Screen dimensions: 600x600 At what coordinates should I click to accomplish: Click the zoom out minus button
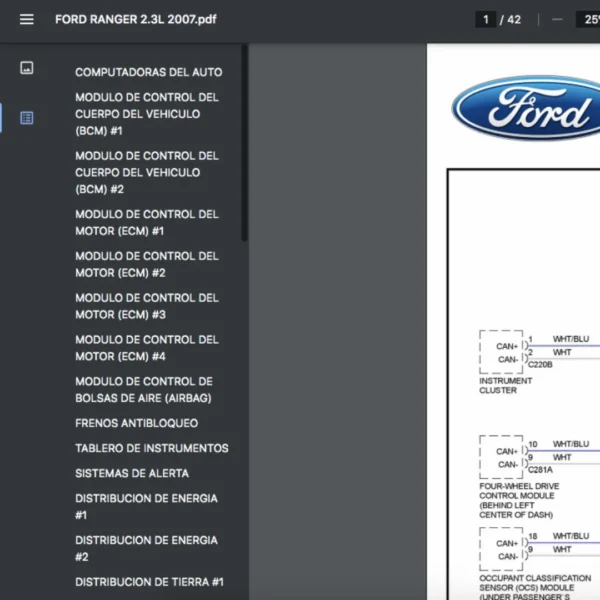557,19
